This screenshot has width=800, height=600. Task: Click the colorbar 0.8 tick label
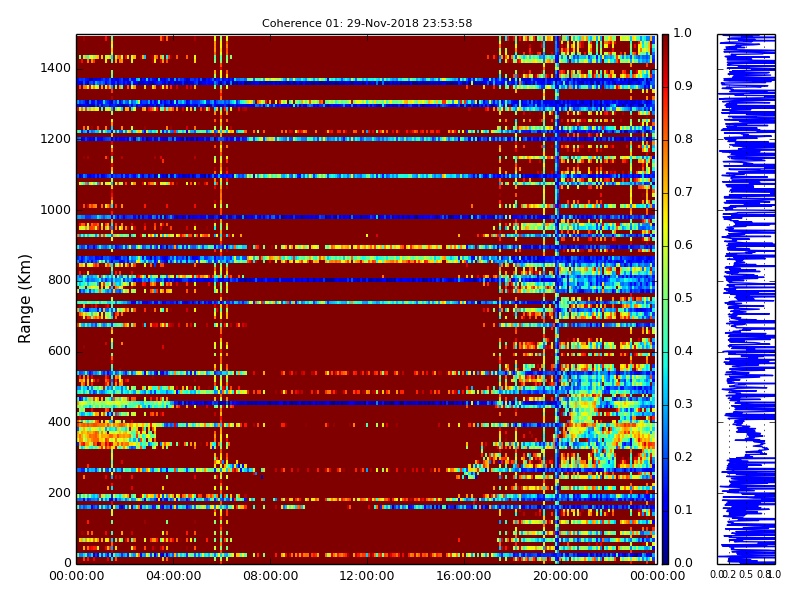[x=683, y=139]
